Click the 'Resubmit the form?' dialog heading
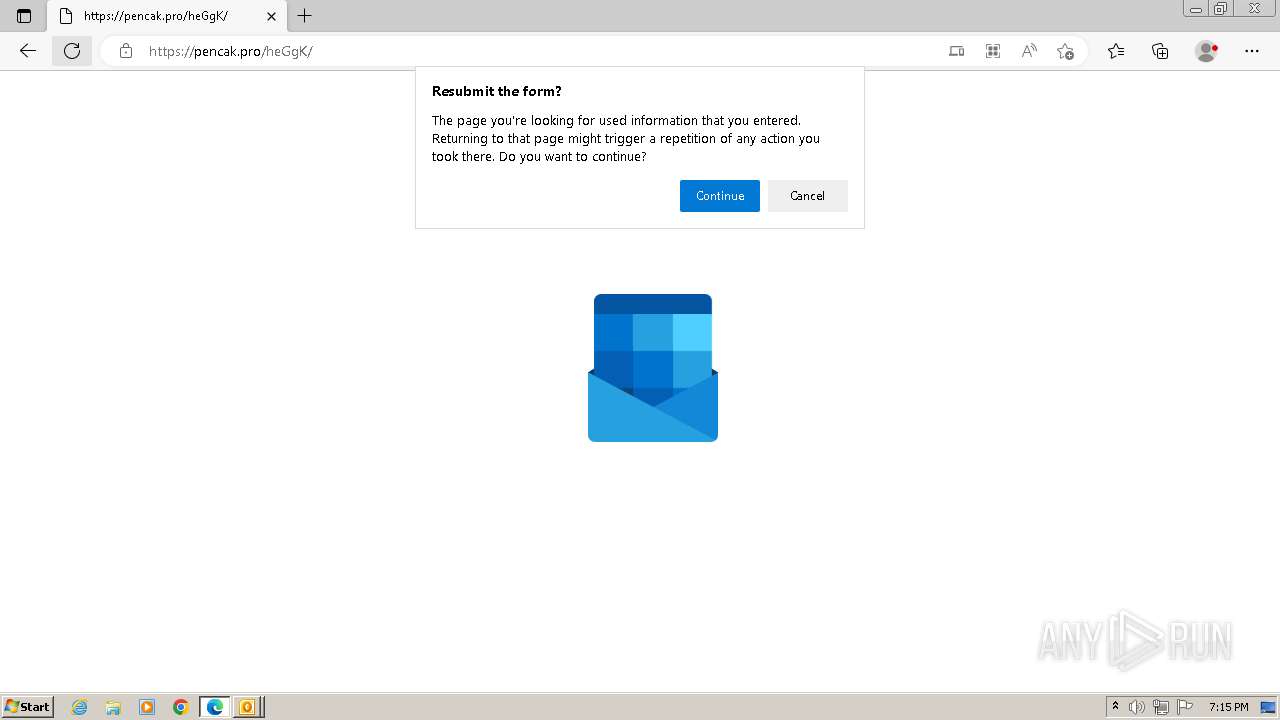Image resolution: width=1280 pixels, height=720 pixels. click(x=497, y=91)
